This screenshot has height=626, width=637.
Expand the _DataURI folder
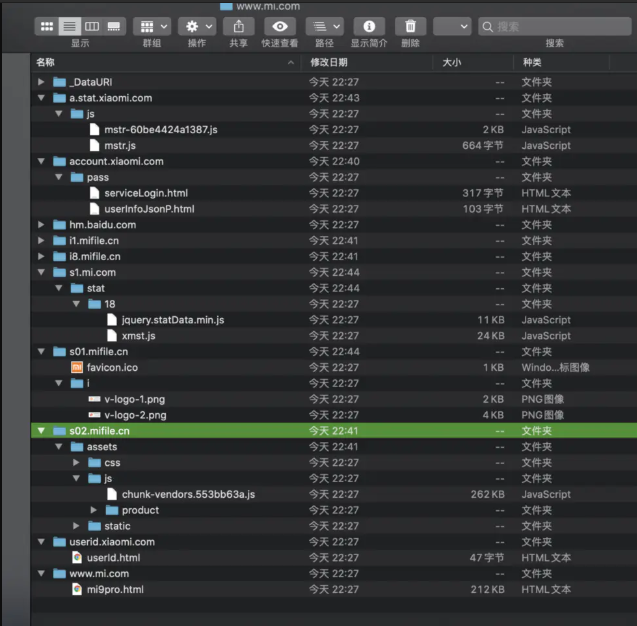[x=41, y=82]
